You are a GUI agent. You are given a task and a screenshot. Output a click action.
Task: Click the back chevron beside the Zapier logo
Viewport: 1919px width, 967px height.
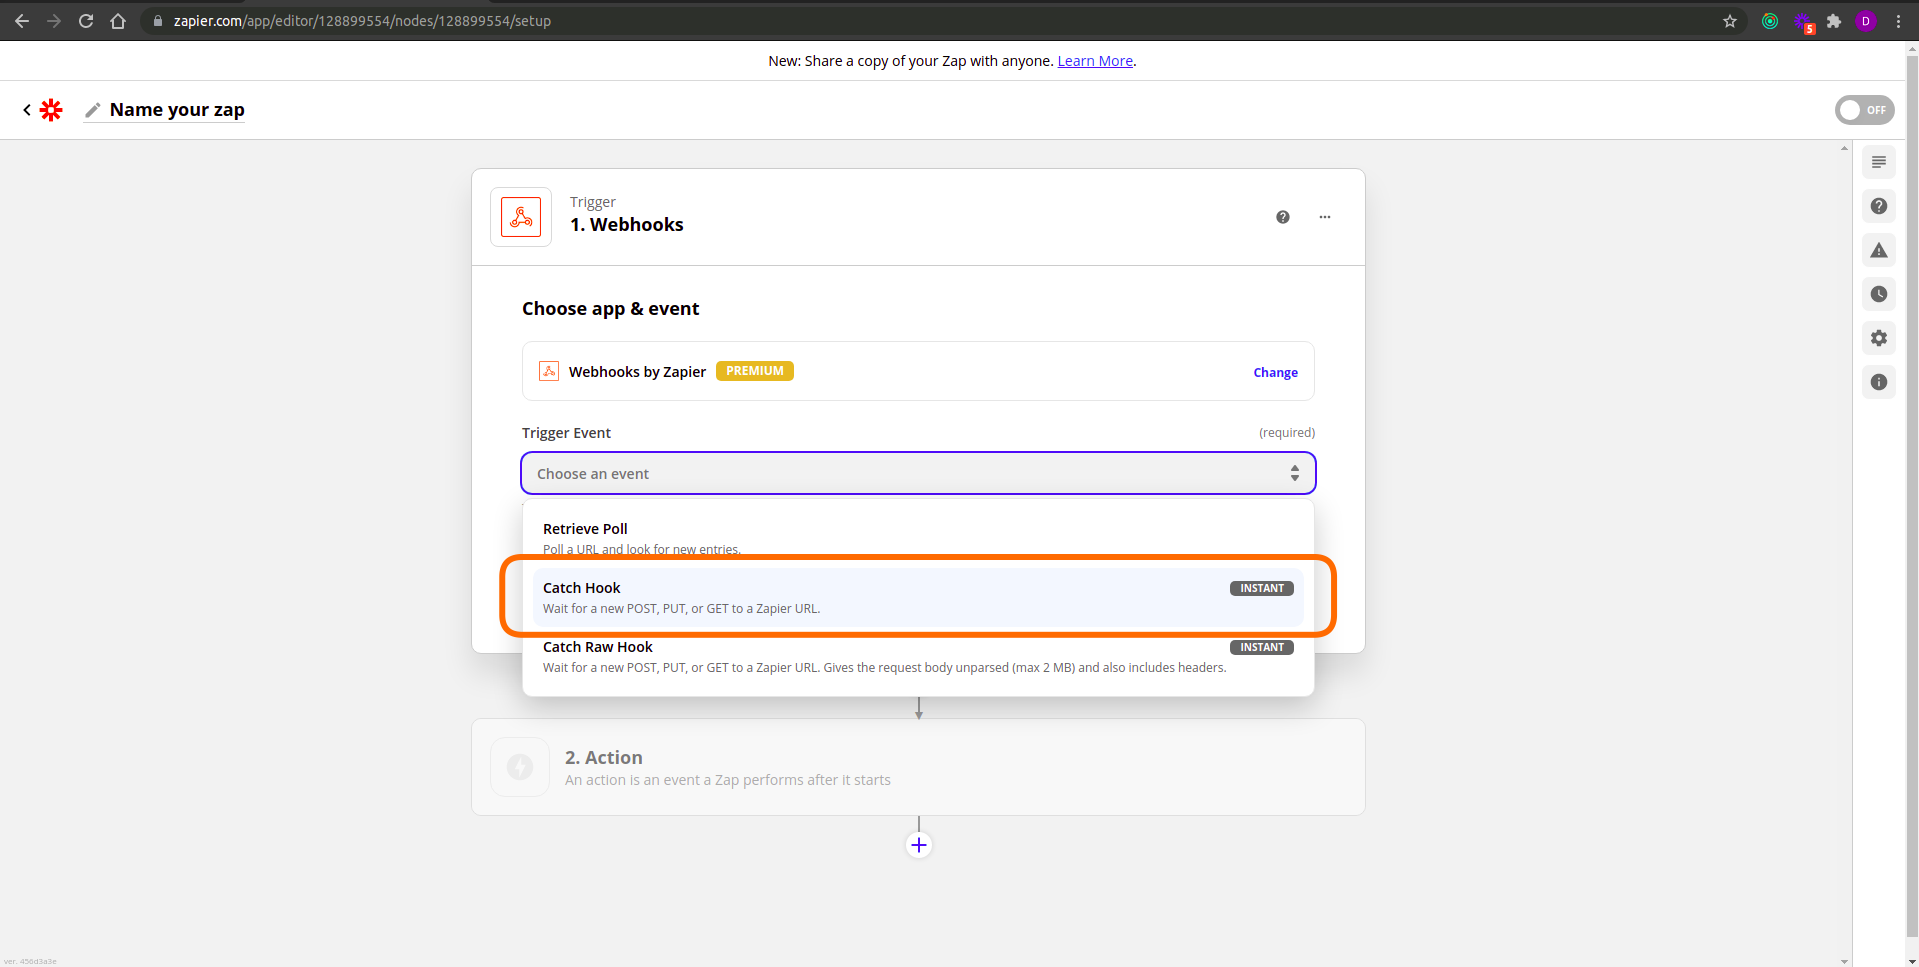pyautogui.click(x=27, y=110)
